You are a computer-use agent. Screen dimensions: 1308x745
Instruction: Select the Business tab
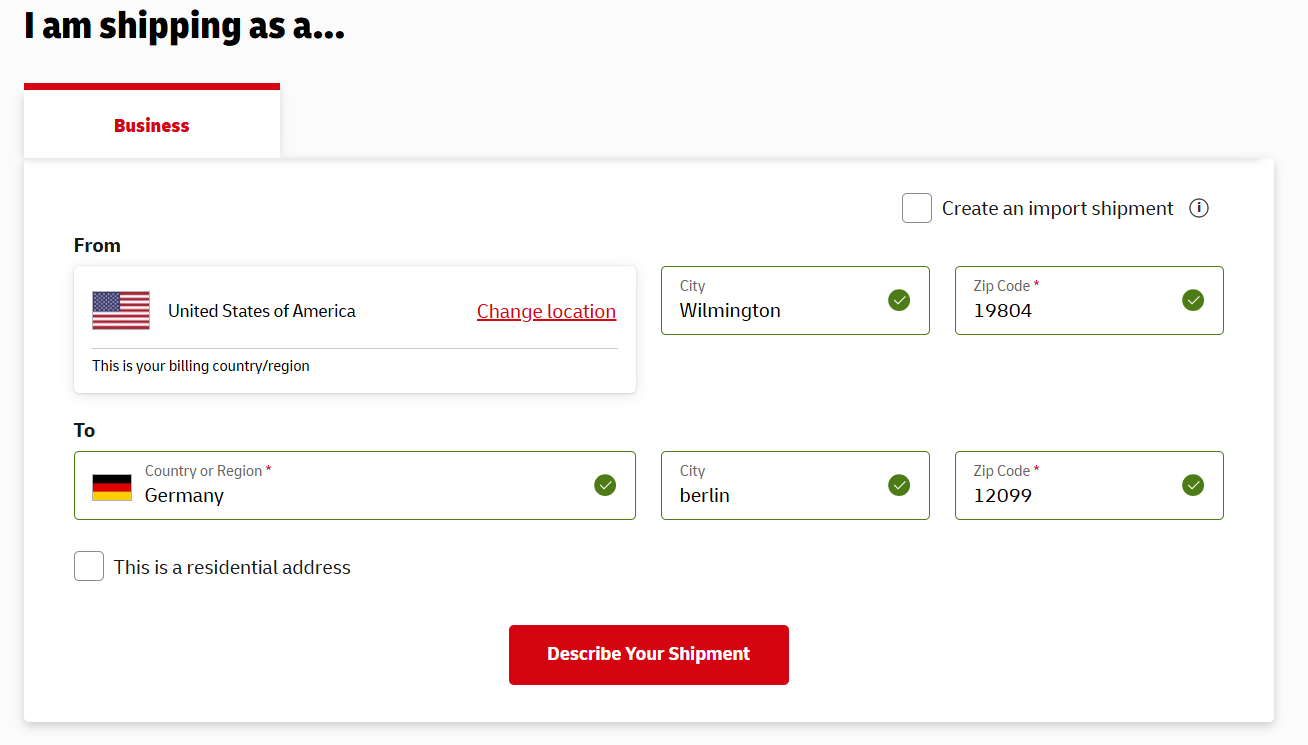(x=152, y=125)
